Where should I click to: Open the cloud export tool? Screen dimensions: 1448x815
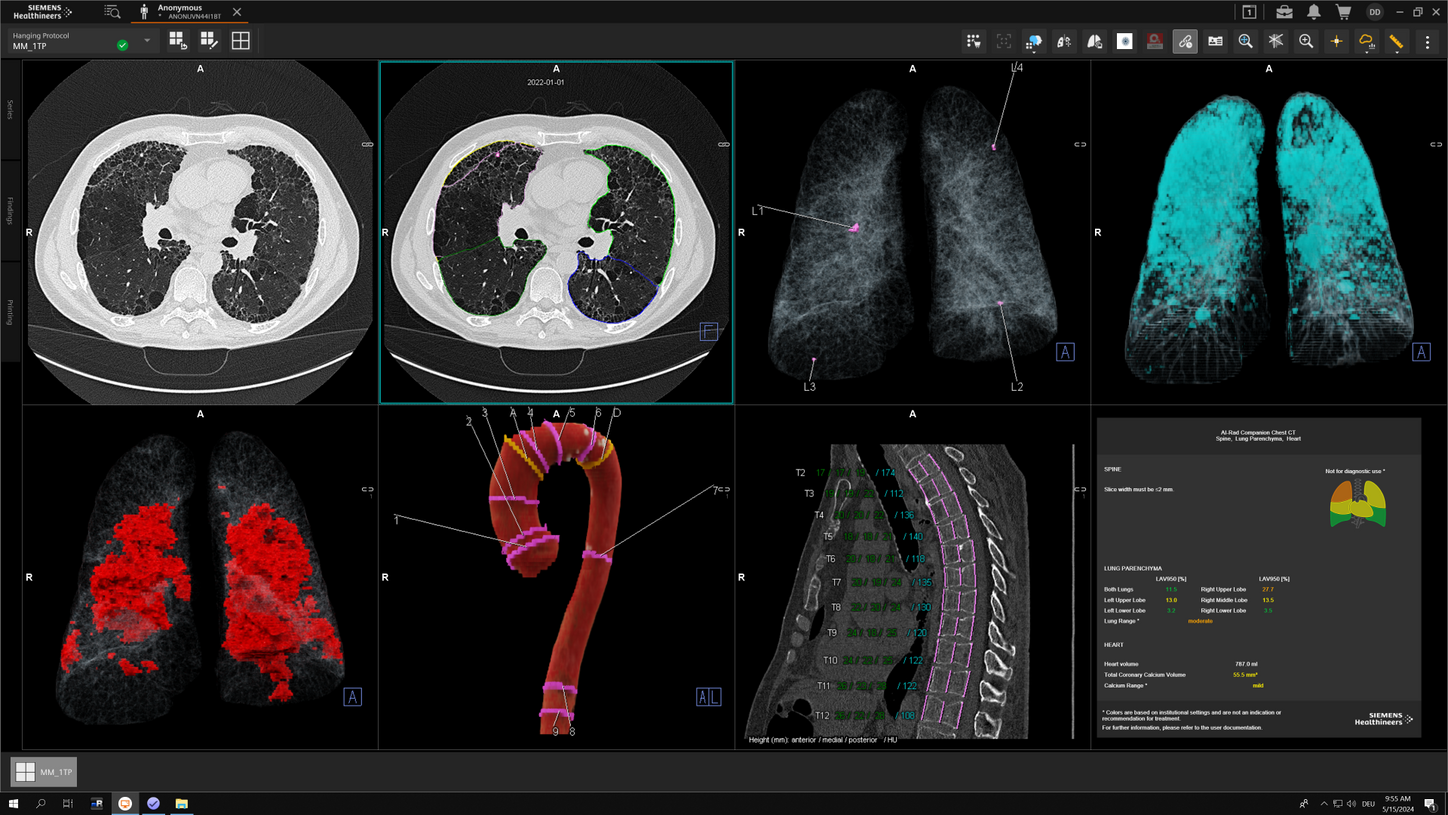coord(1365,41)
